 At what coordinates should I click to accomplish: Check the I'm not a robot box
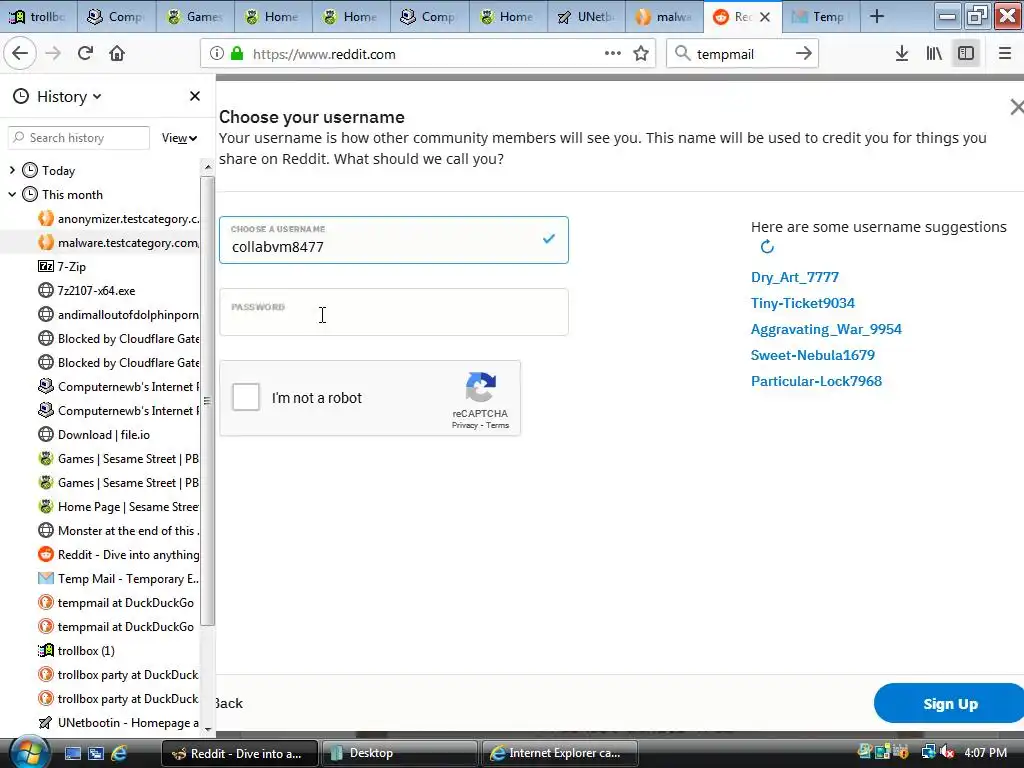(x=246, y=397)
